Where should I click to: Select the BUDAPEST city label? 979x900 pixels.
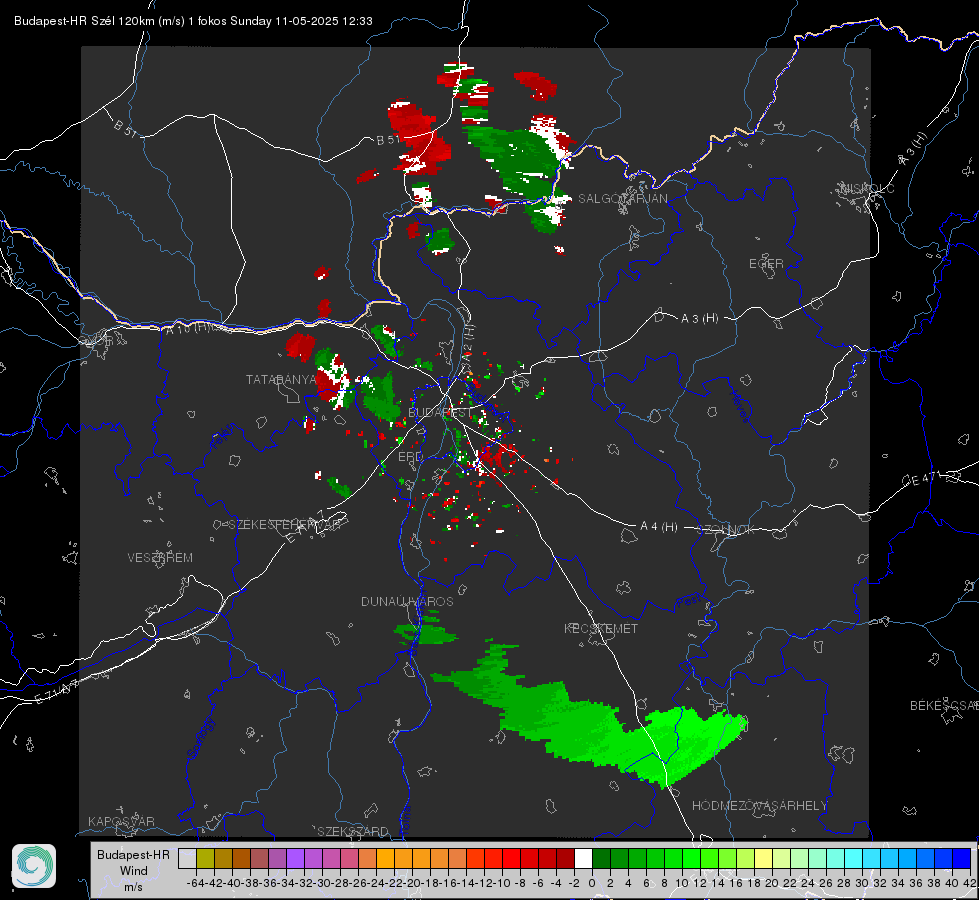pos(440,412)
